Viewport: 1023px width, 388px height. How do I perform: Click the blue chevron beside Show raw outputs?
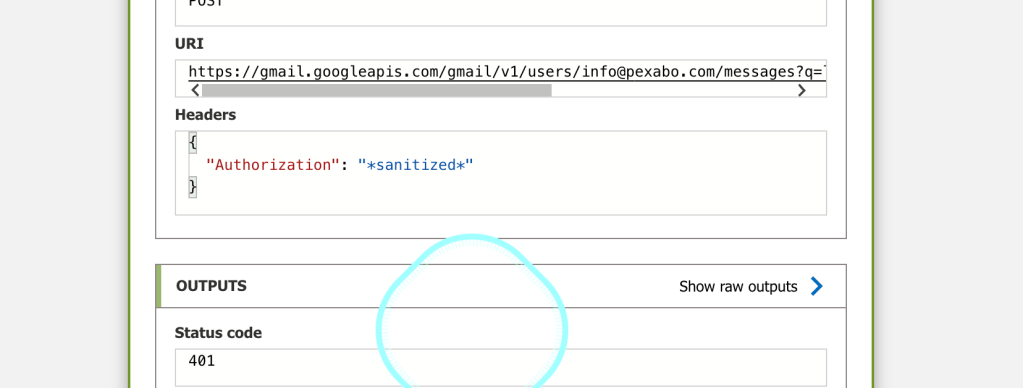[816, 286]
